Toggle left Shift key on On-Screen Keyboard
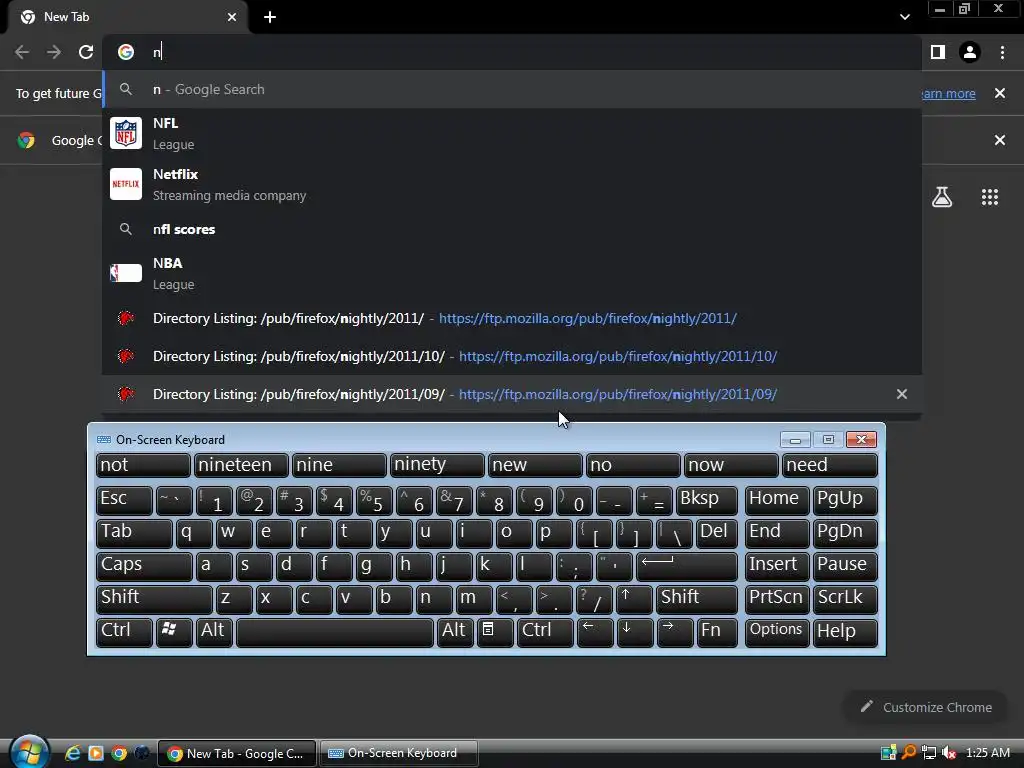This screenshot has width=1024, height=768. tap(153, 598)
